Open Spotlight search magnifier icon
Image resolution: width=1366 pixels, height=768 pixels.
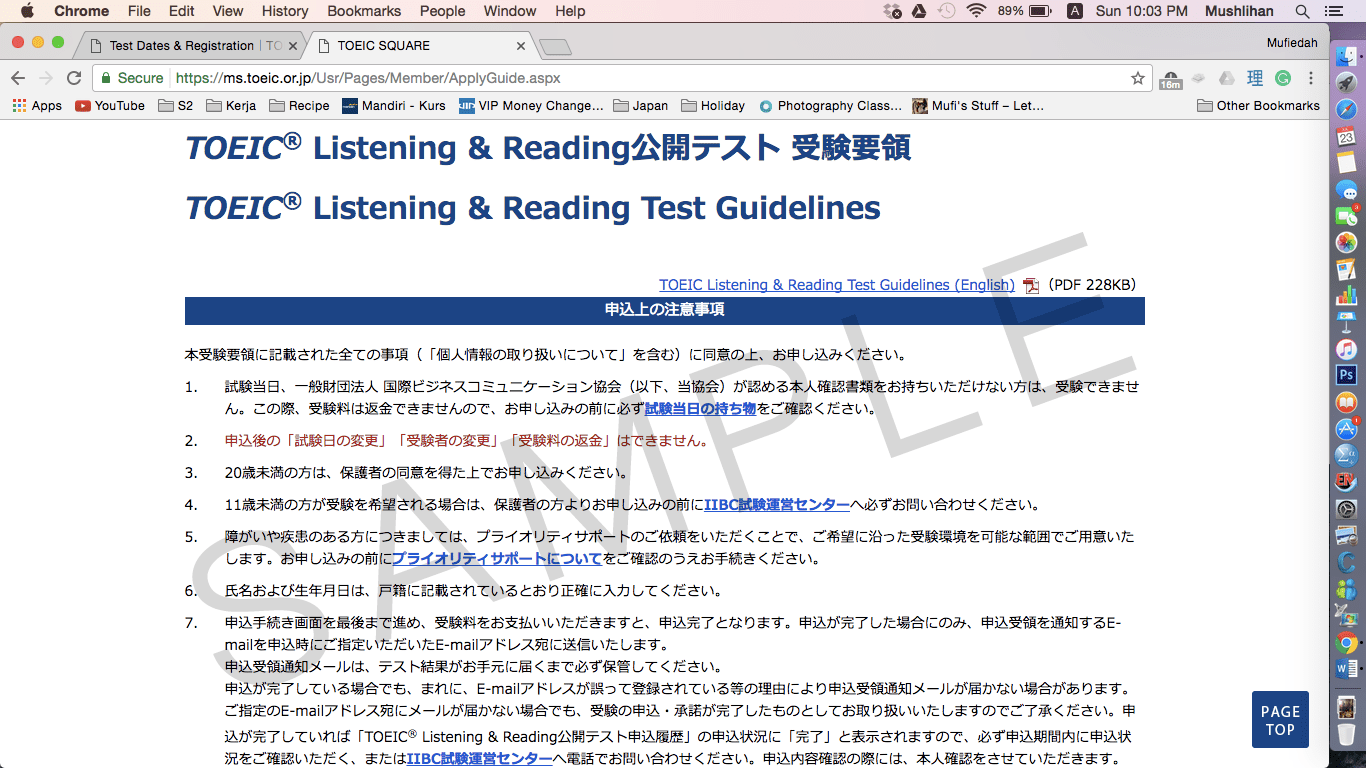coord(1302,11)
